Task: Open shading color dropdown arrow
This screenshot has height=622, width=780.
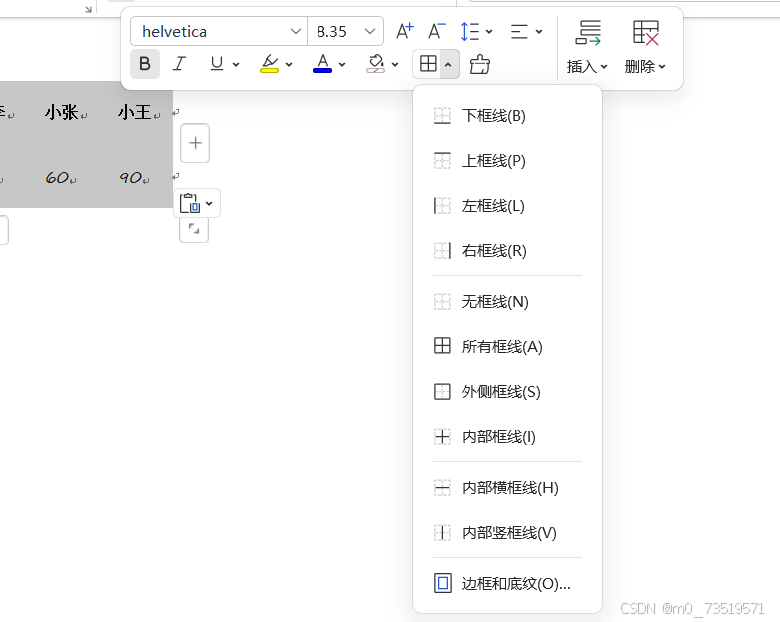Action: [x=395, y=64]
